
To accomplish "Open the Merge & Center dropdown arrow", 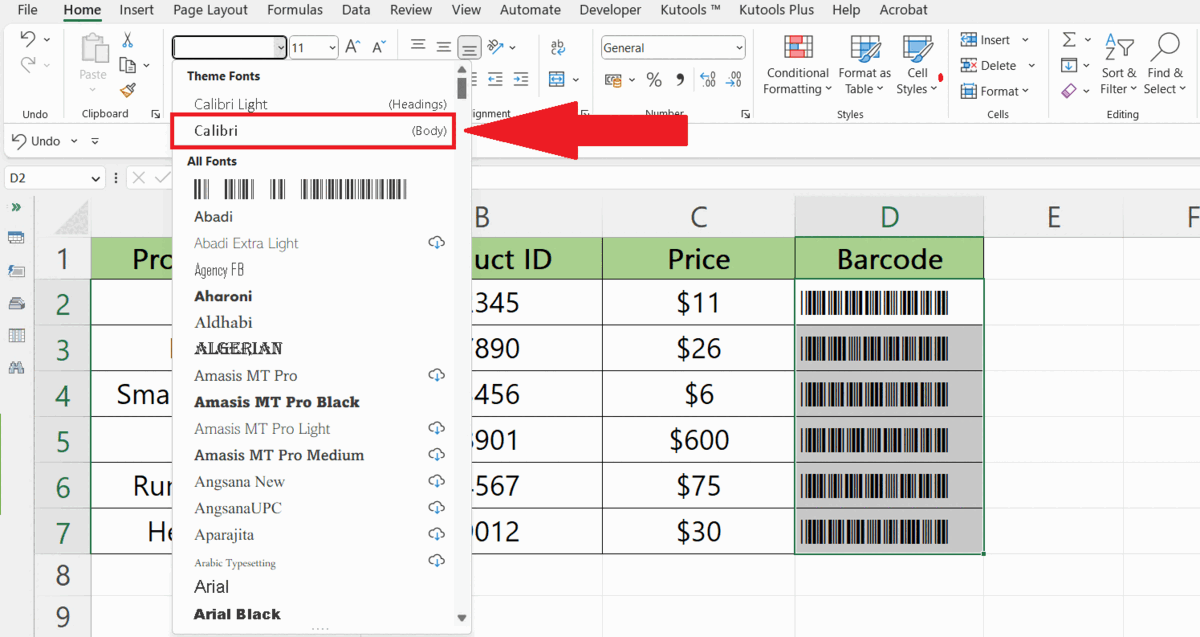I will tap(576, 80).
